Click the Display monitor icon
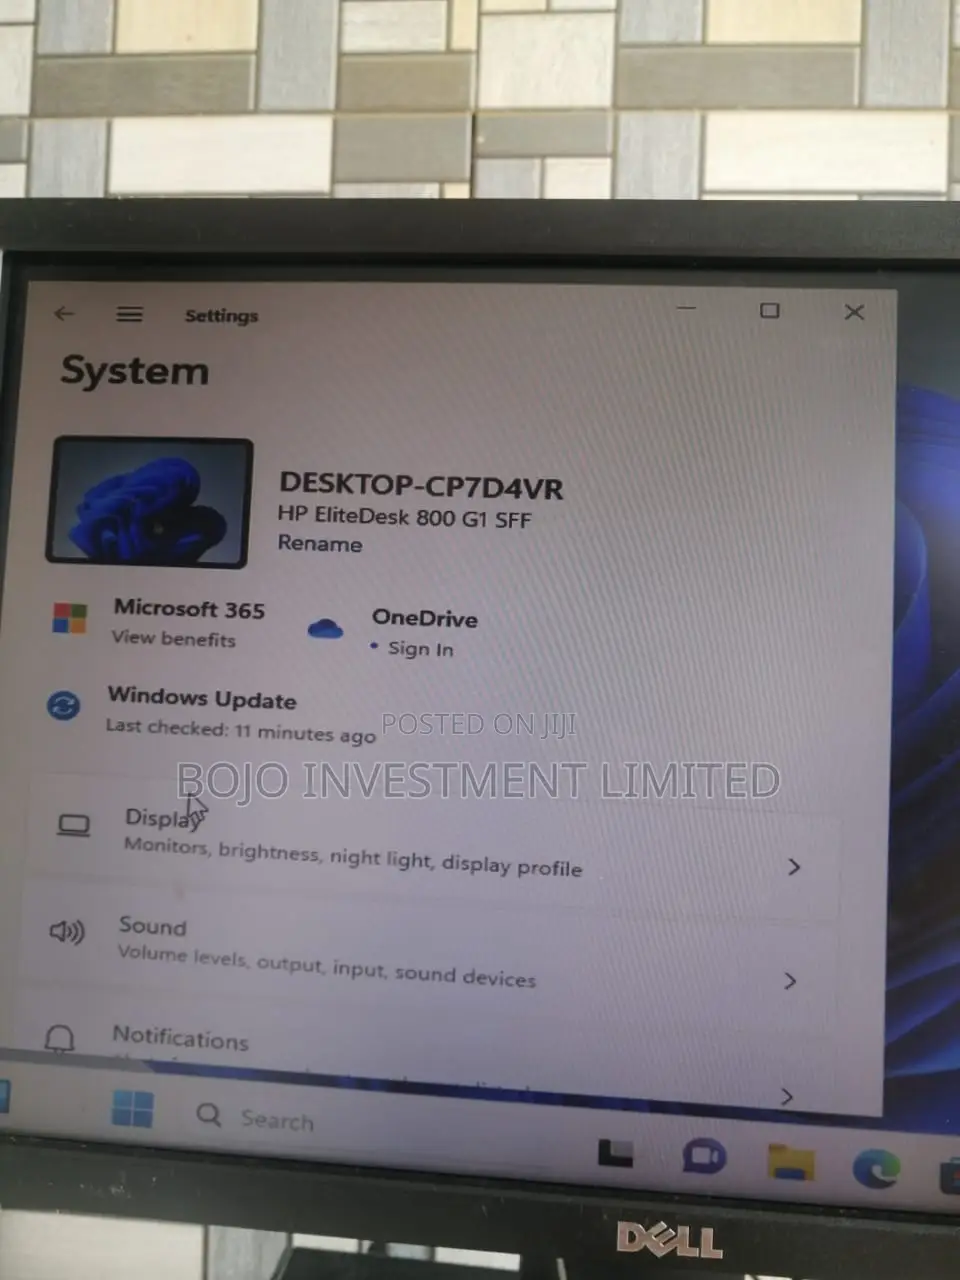Viewport: 960px width, 1280px height. point(73,826)
